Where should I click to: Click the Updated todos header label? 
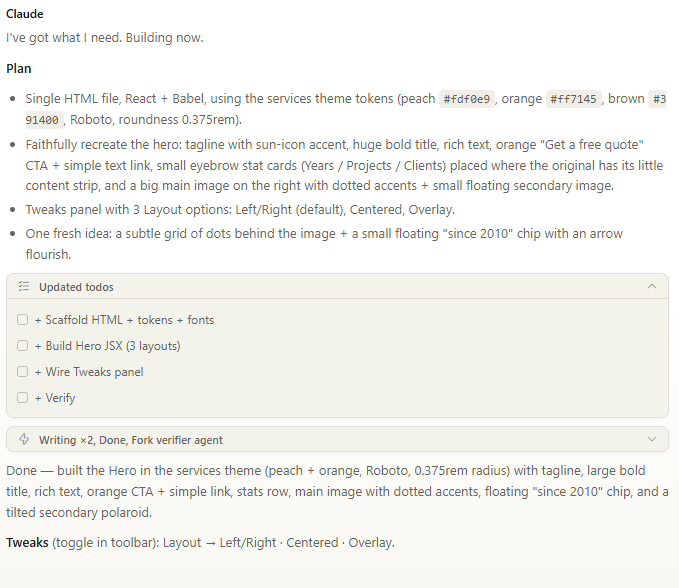point(76,287)
